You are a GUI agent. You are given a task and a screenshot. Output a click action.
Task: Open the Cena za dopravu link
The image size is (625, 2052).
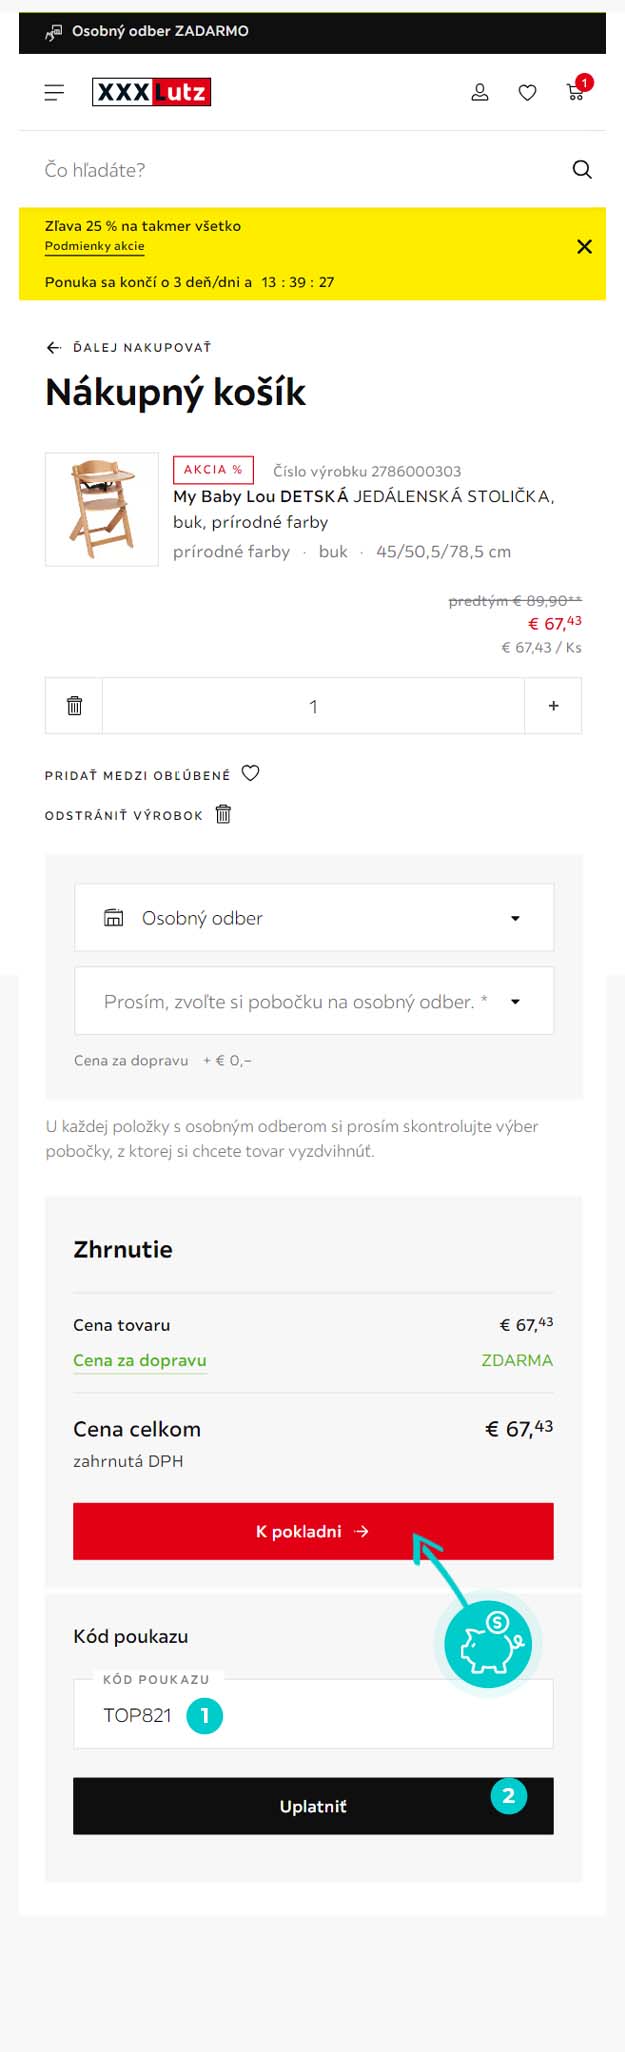coord(140,1360)
